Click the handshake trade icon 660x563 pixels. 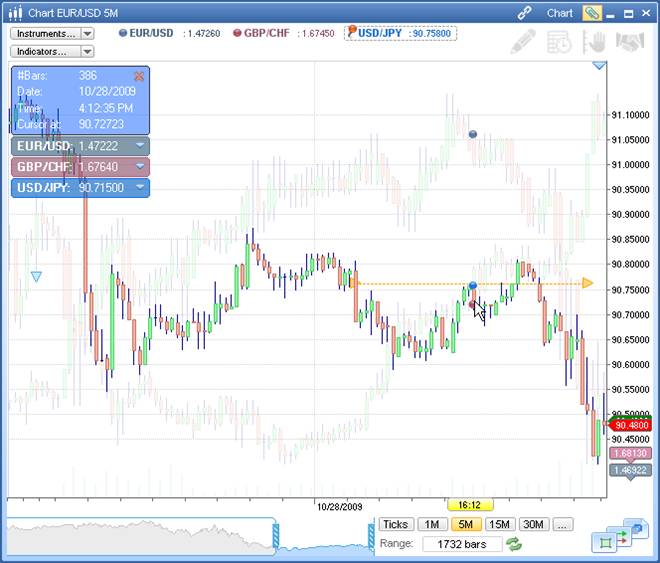[x=630, y=42]
